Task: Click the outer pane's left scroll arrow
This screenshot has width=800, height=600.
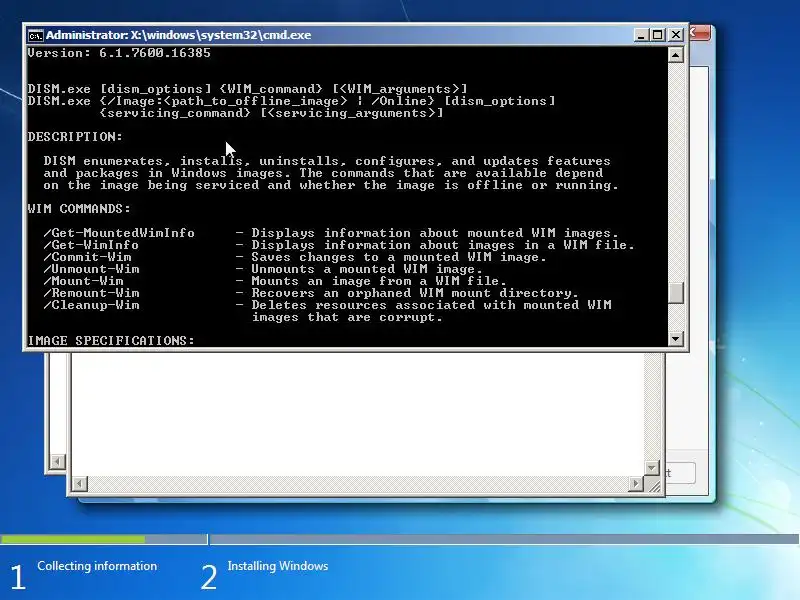Action: (57, 462)
